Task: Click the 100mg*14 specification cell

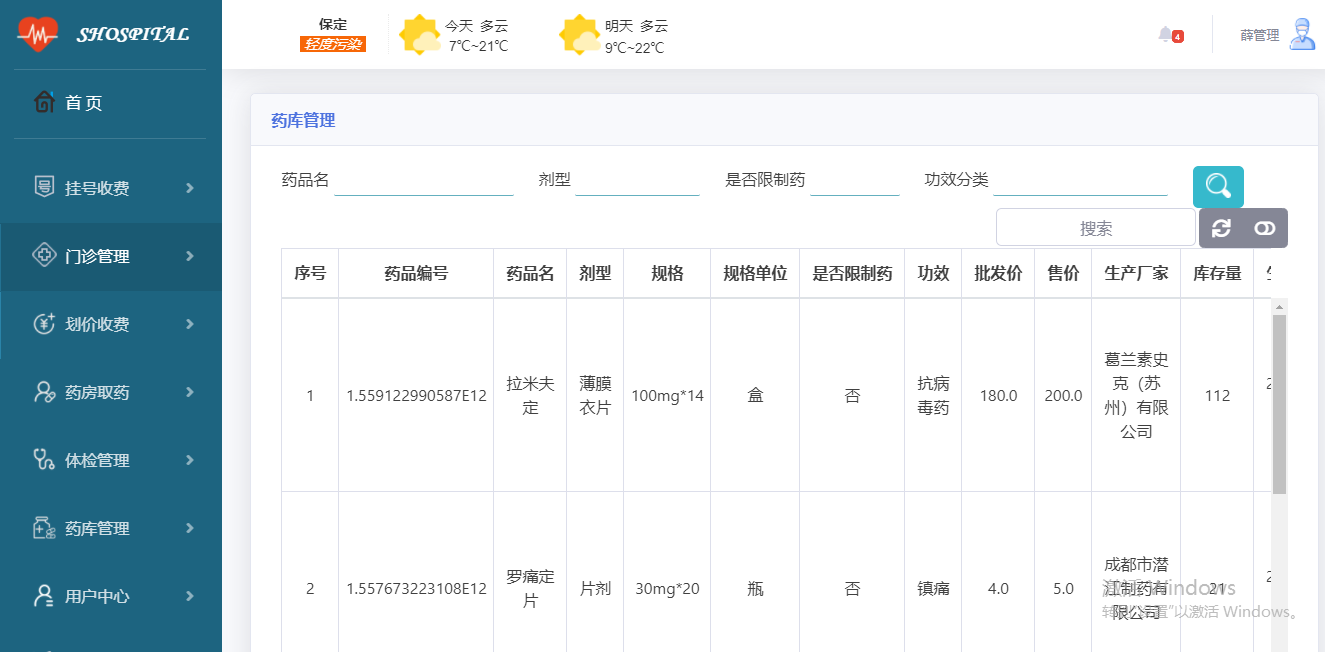Action: tap(667, 395)
